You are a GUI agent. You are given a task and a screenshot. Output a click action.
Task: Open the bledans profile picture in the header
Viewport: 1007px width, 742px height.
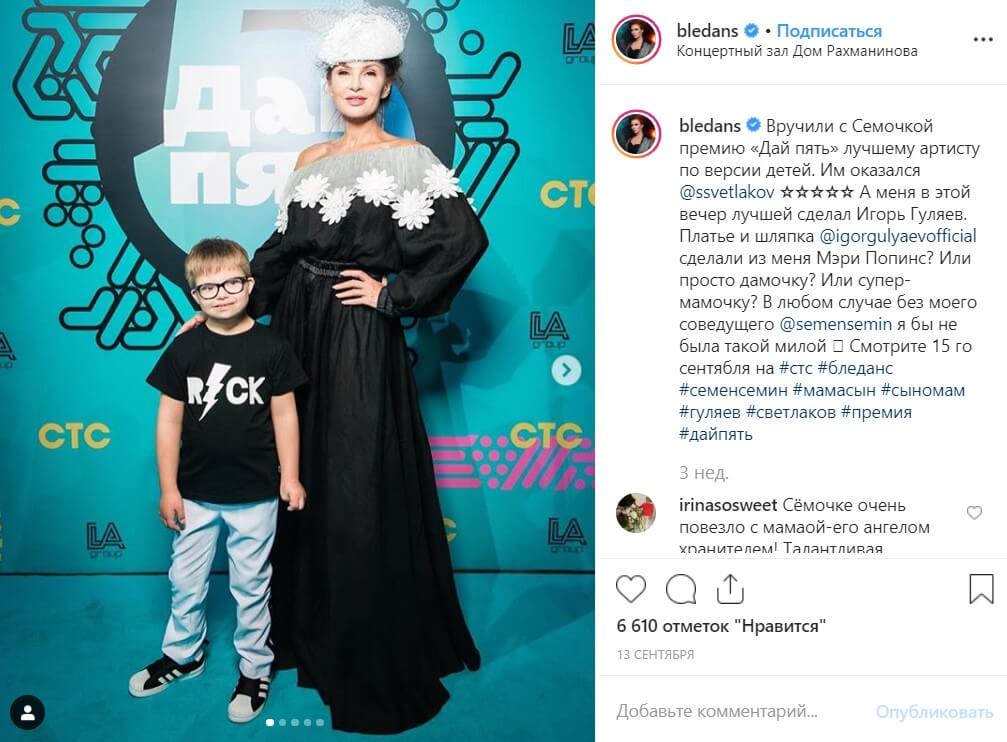[x=636, y=39]
